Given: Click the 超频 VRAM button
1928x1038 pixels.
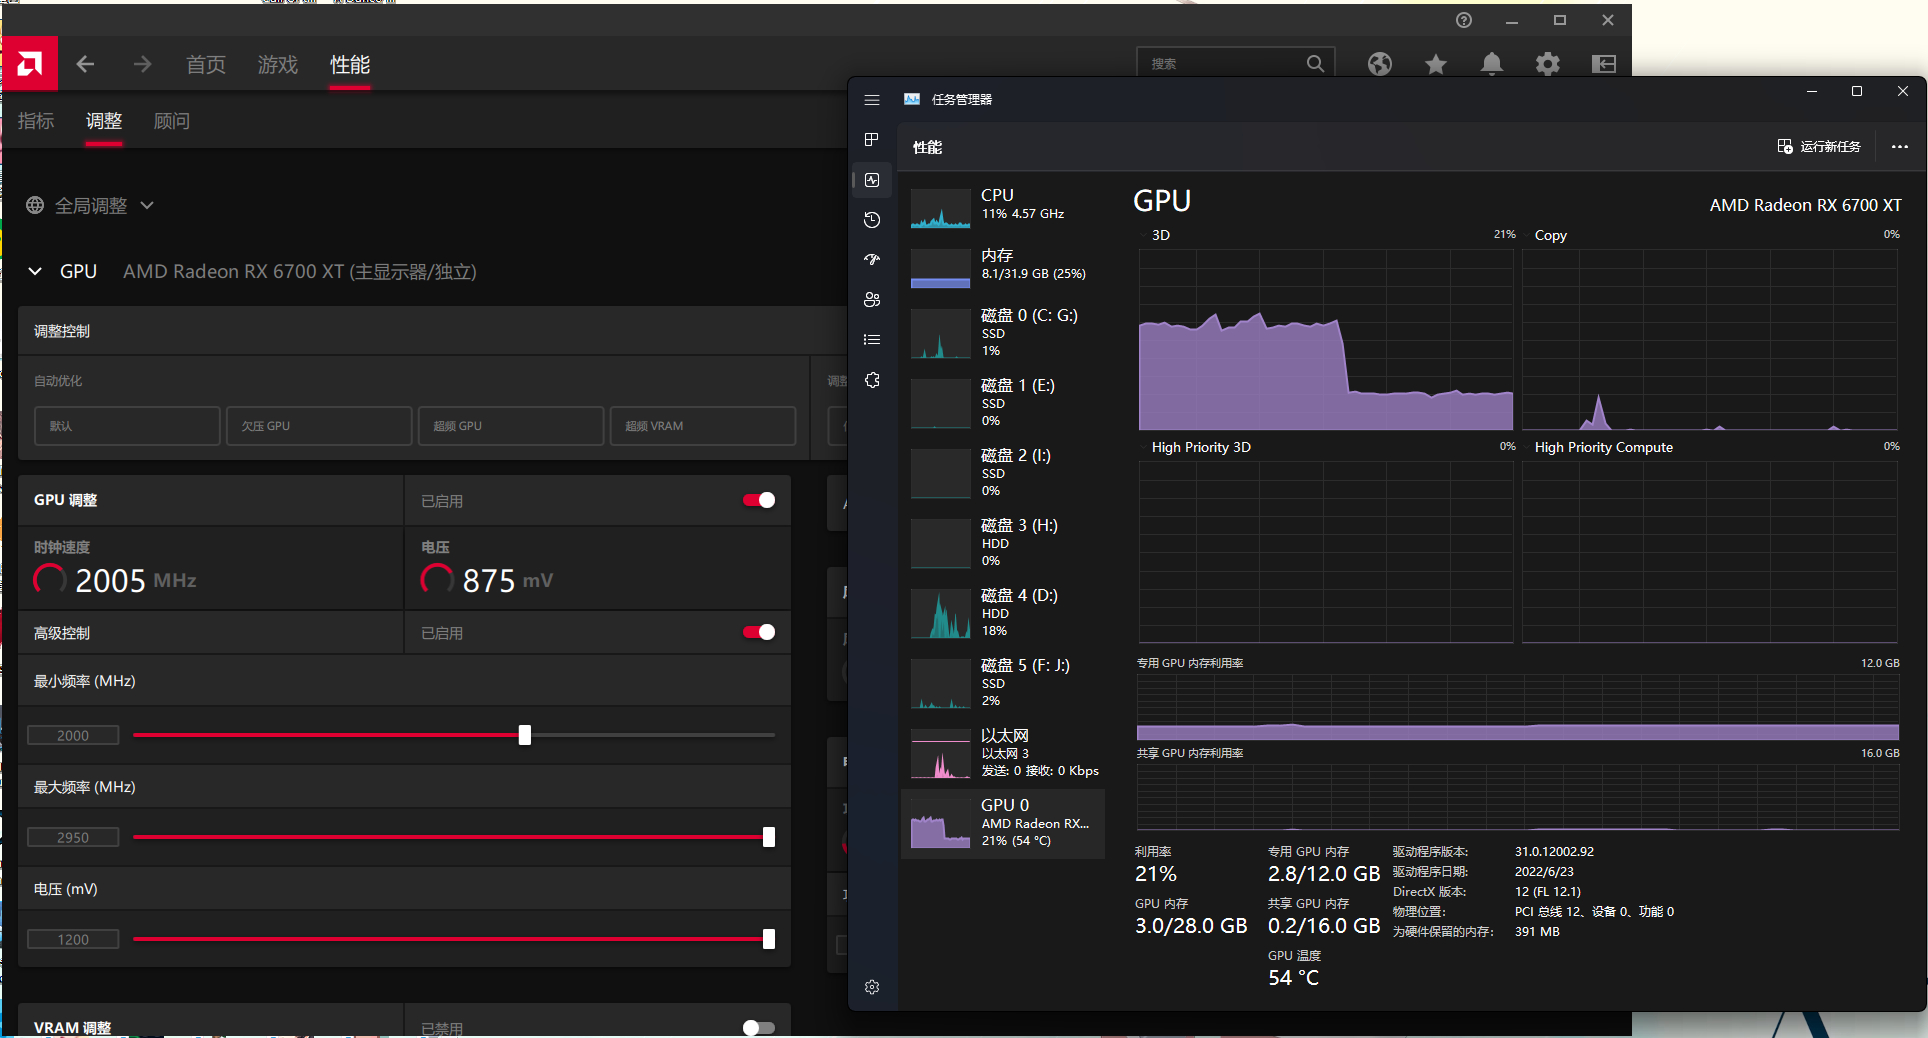Looking at the screenshot, I should click(703, 426).
